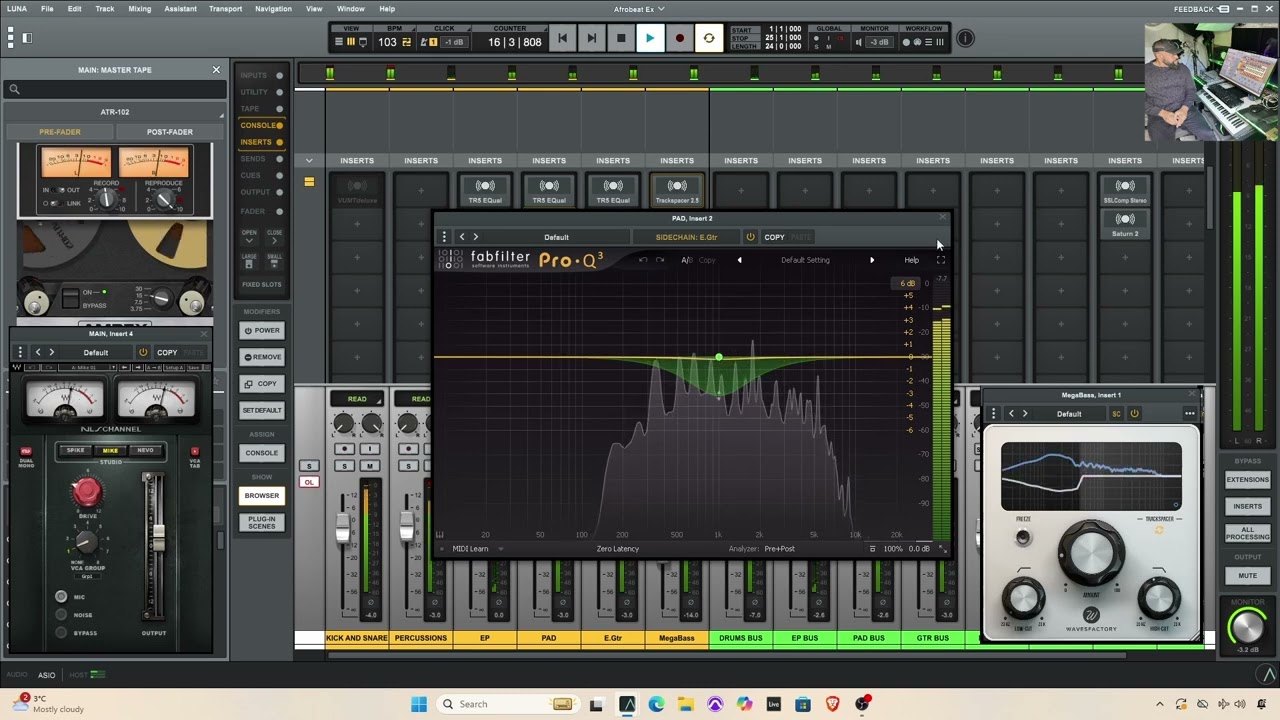The image size is (1280, 720).
Task: Jump to next marker in transport
Action: point(591,38)
